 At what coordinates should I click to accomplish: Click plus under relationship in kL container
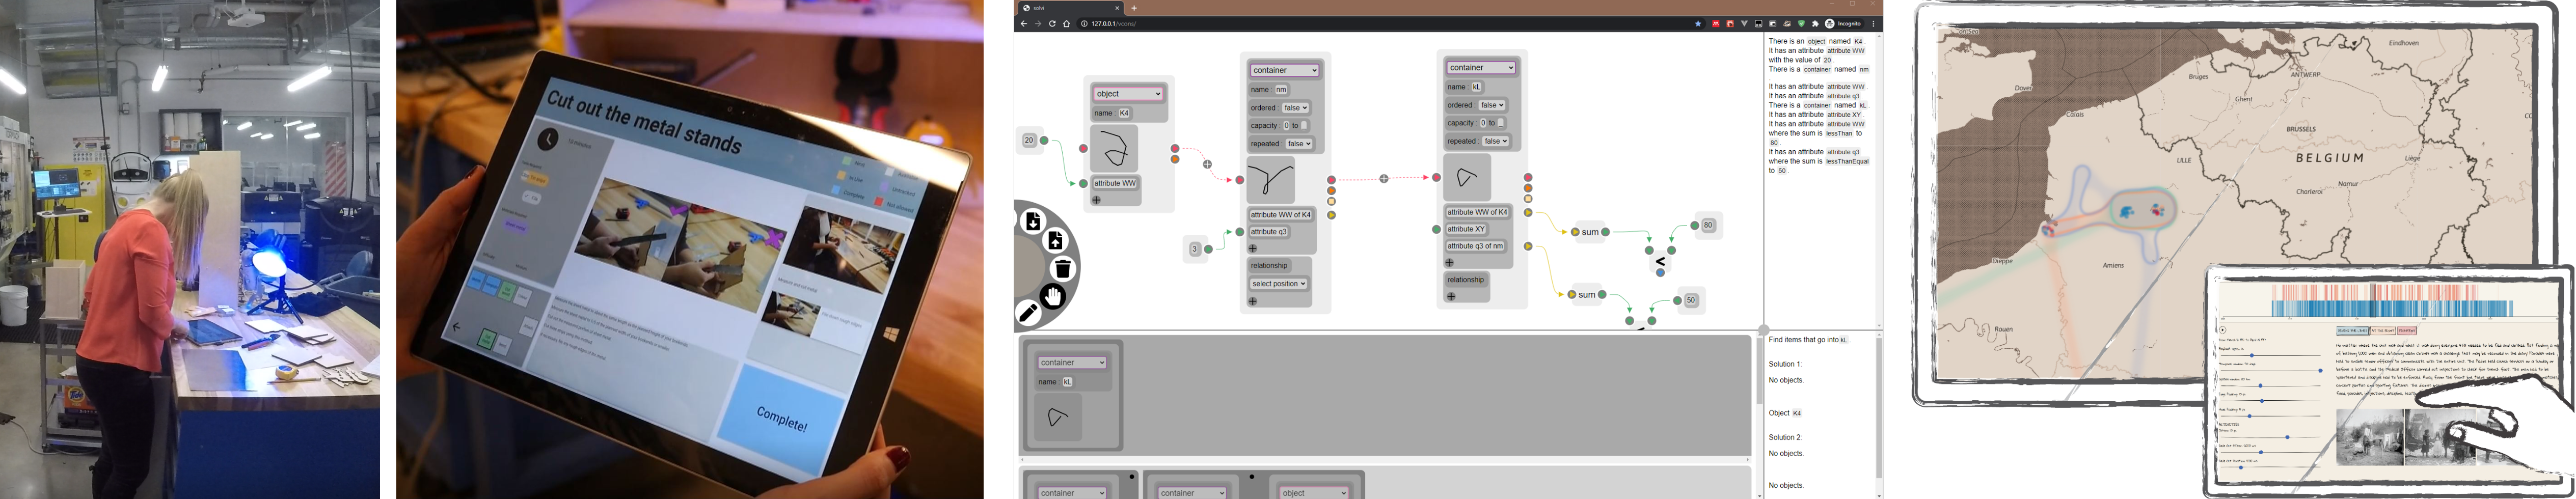coord(1451,296)
